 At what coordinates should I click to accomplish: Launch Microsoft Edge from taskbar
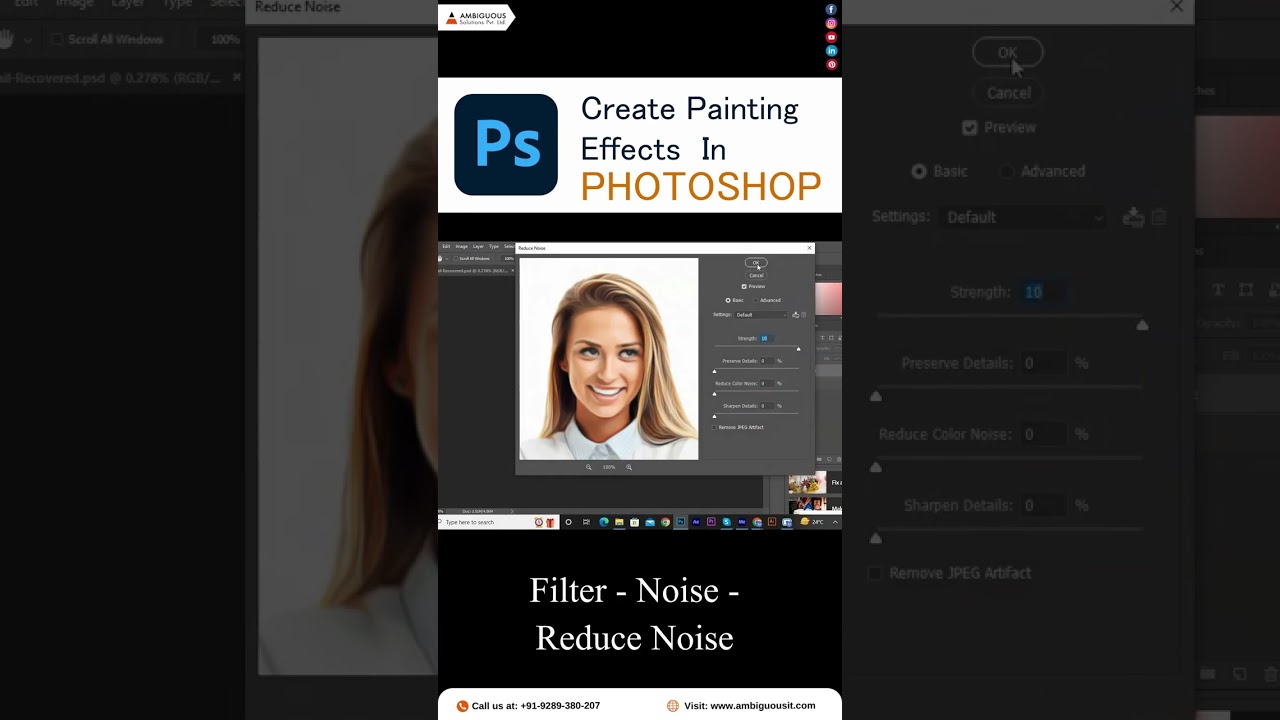click(604, 522)
